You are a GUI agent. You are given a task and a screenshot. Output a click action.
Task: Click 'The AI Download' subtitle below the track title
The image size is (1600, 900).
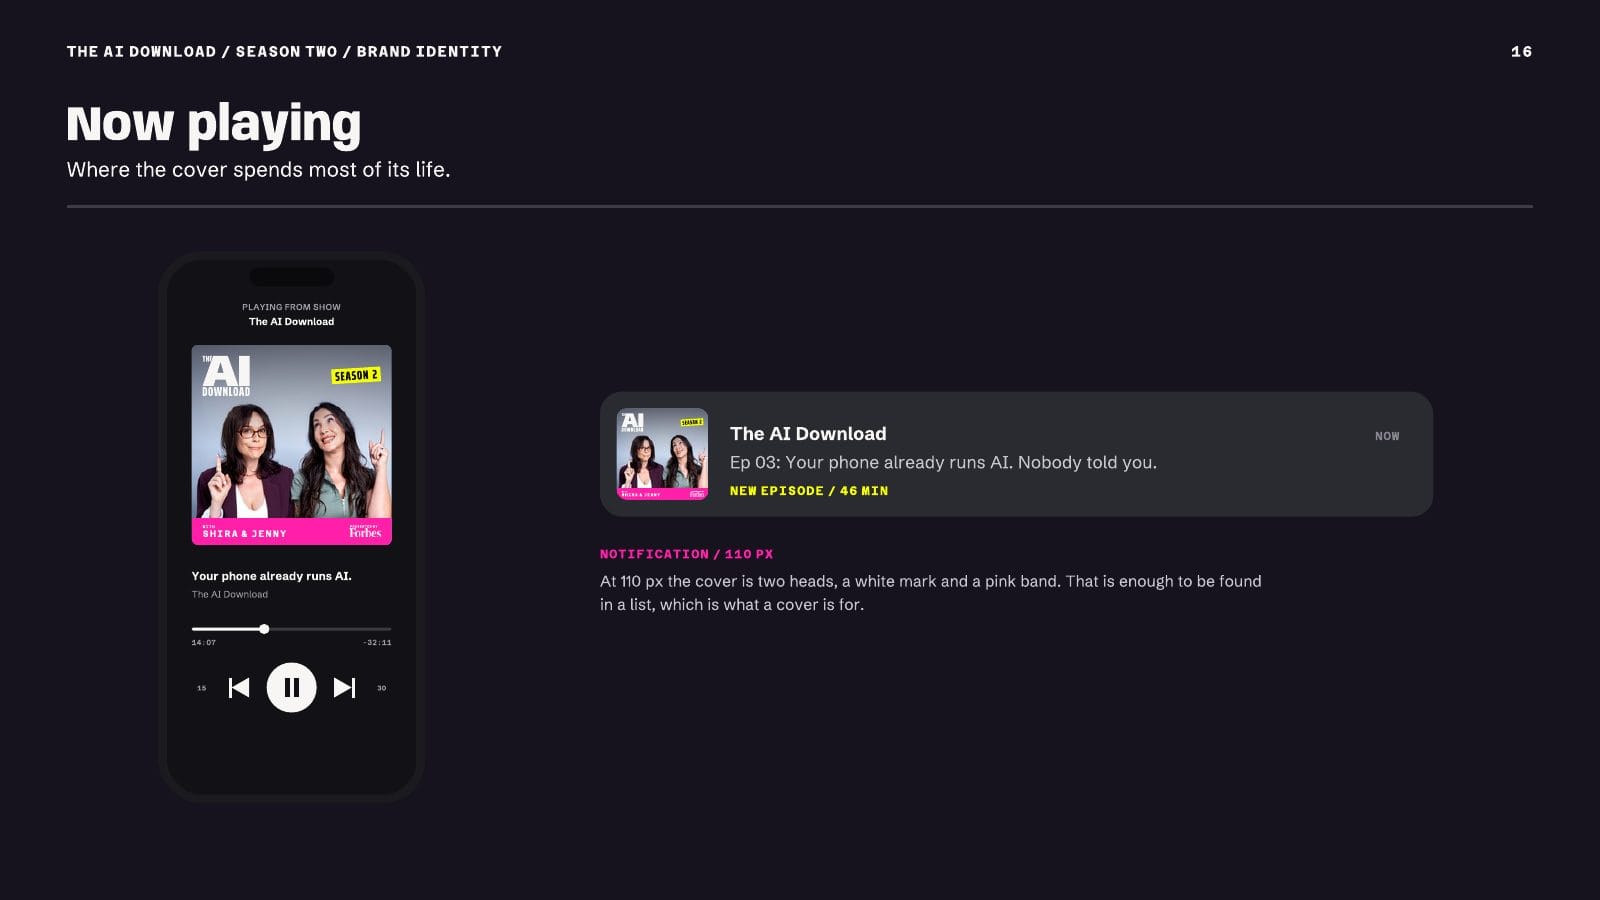coord(230,594)
